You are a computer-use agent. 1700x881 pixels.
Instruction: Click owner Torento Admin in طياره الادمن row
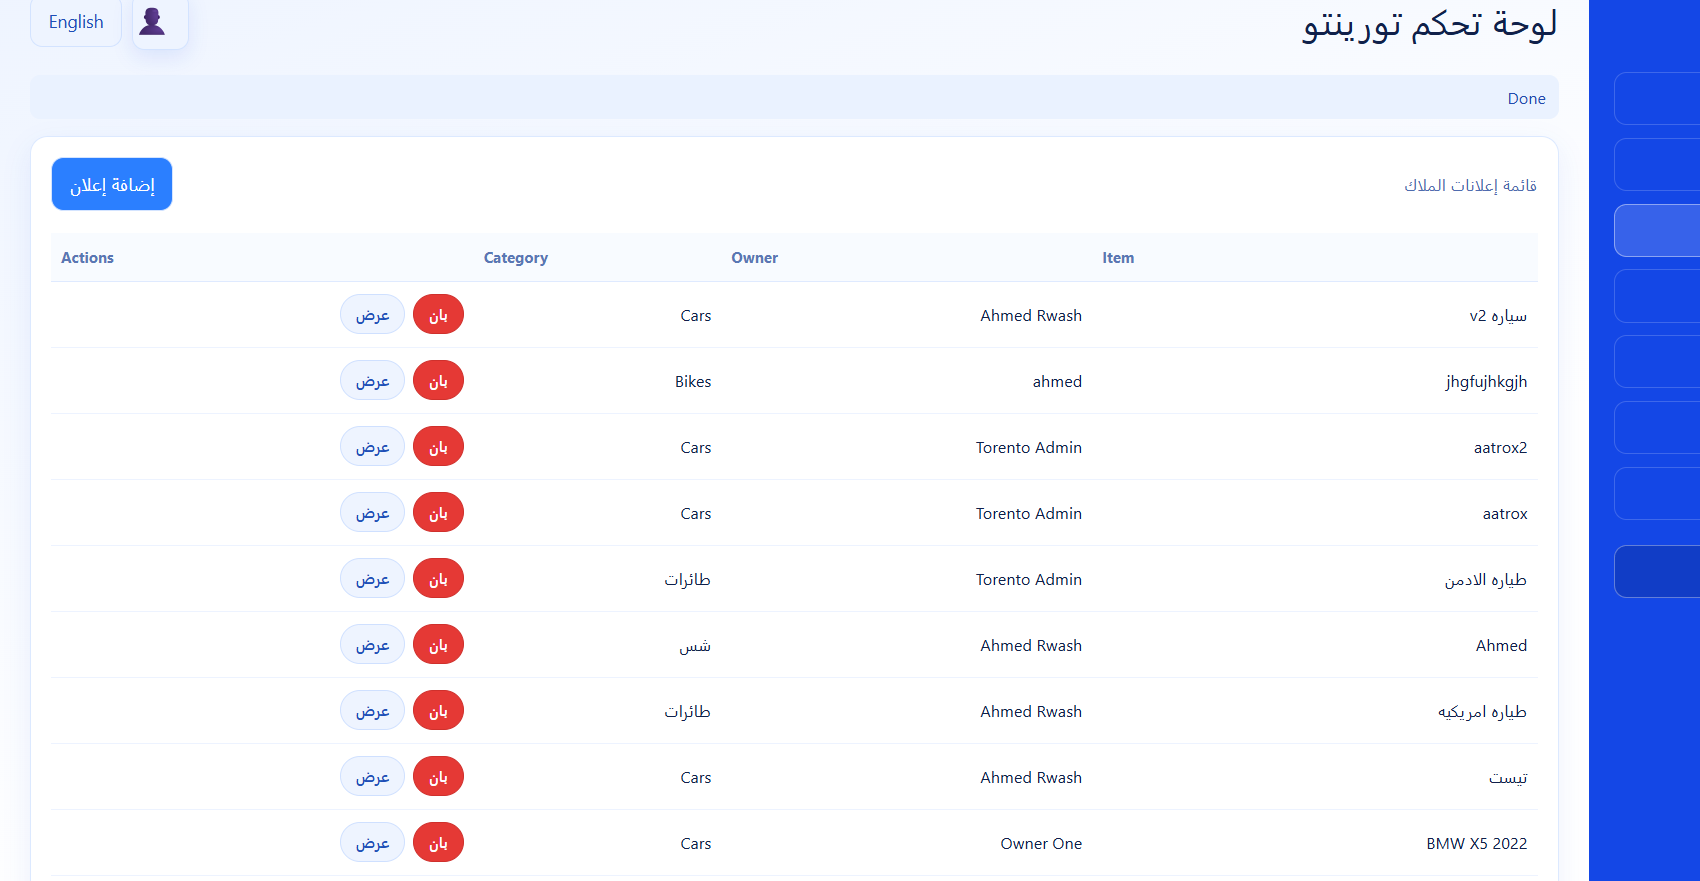point(1029,580)
